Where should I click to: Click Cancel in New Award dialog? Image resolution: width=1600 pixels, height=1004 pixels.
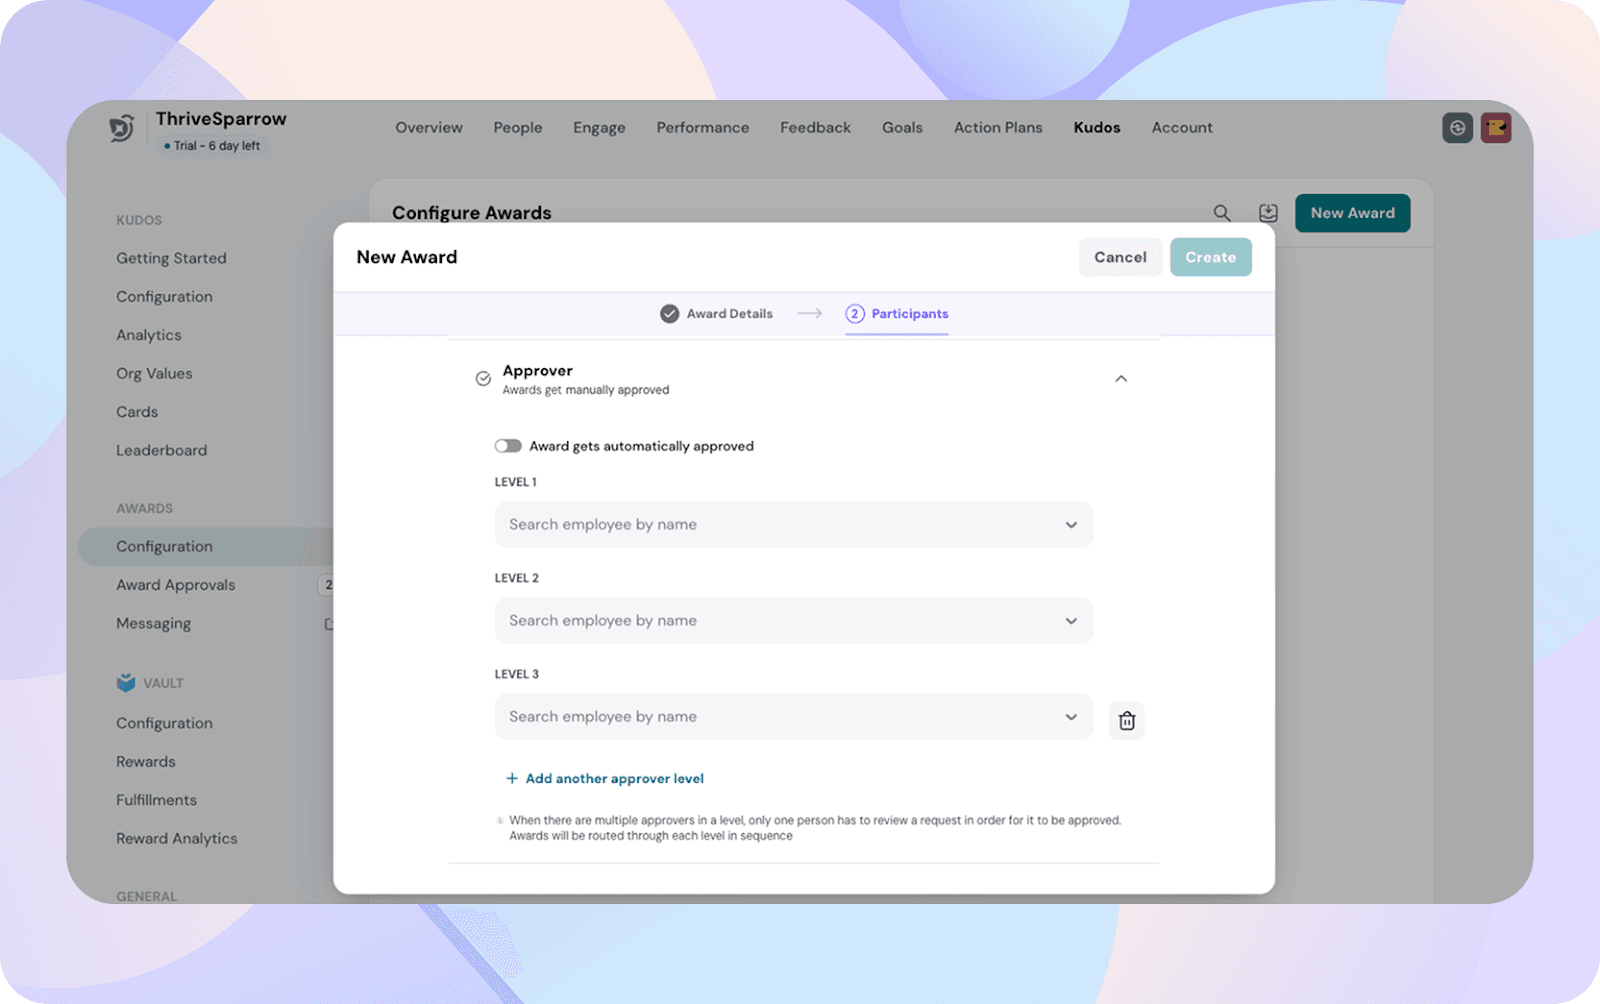[x=1121, y=257]
